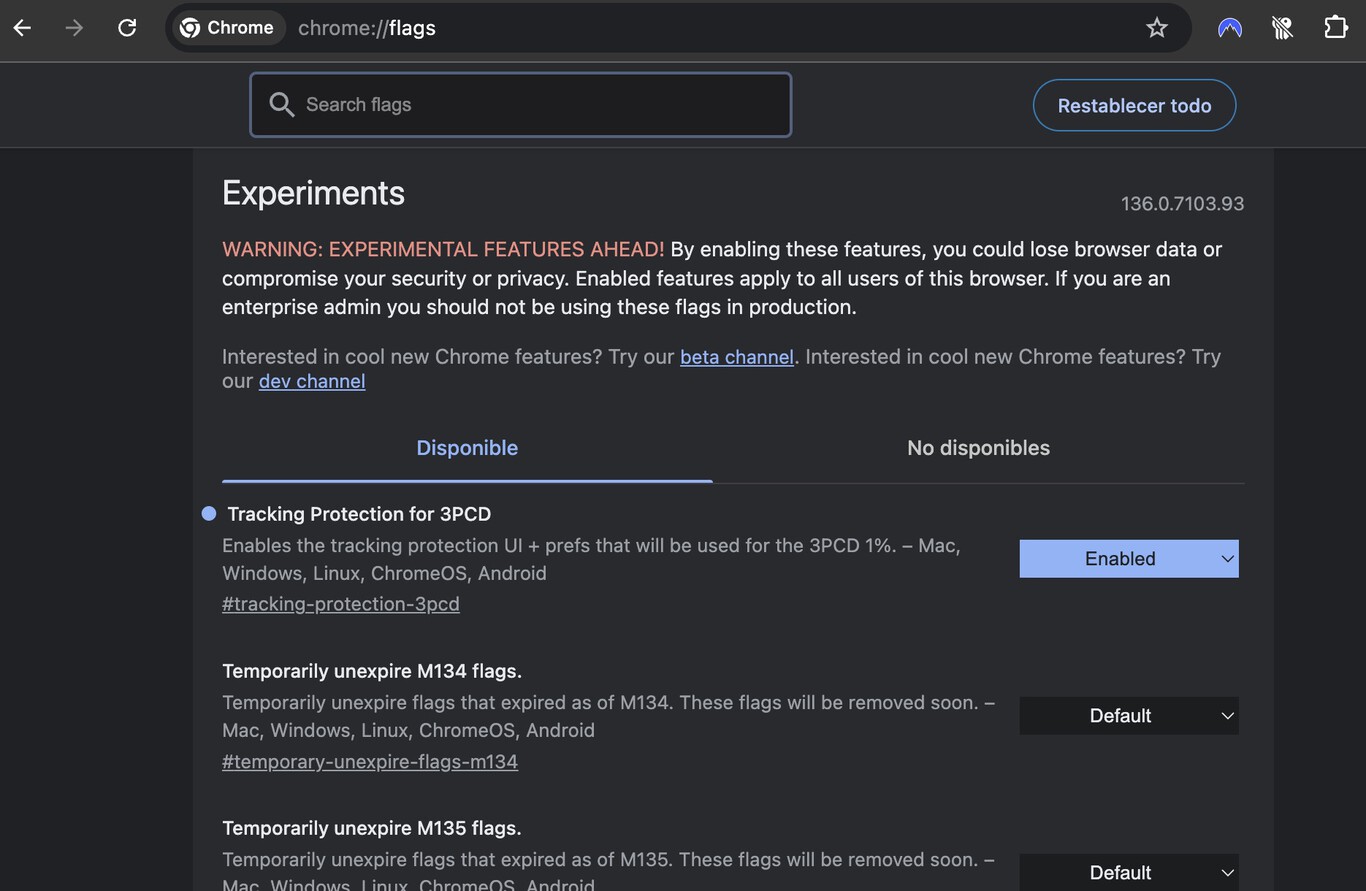Click the magnifier icon in Search flags

[x=282, y=104]
